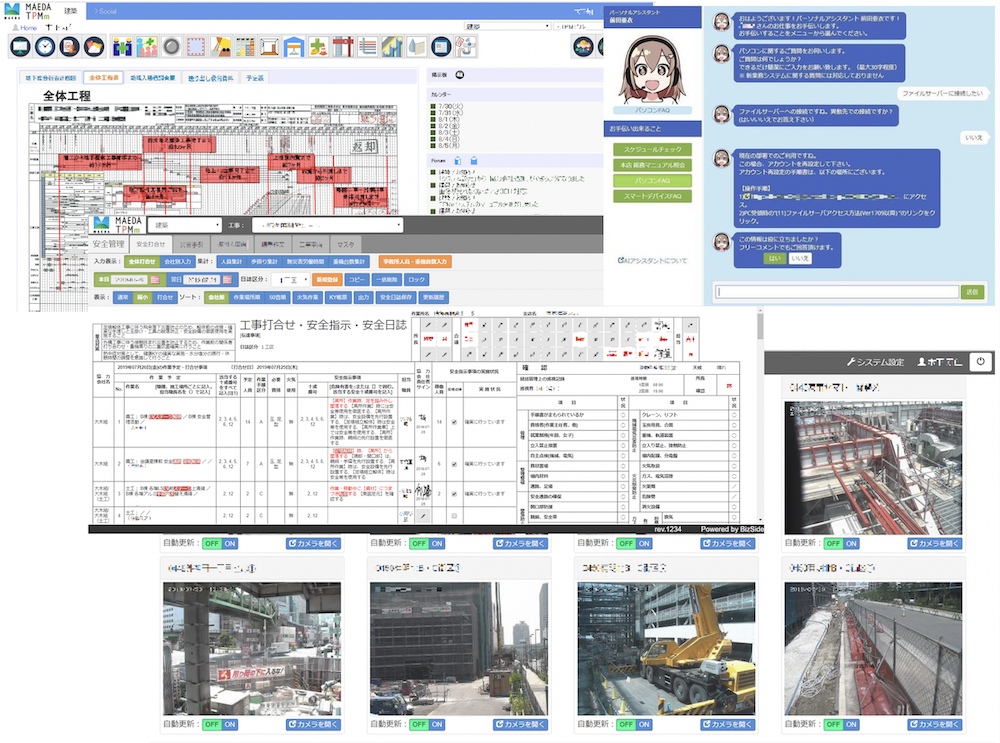
Task: Click the ロック button
Action: [x=416, y=279]
